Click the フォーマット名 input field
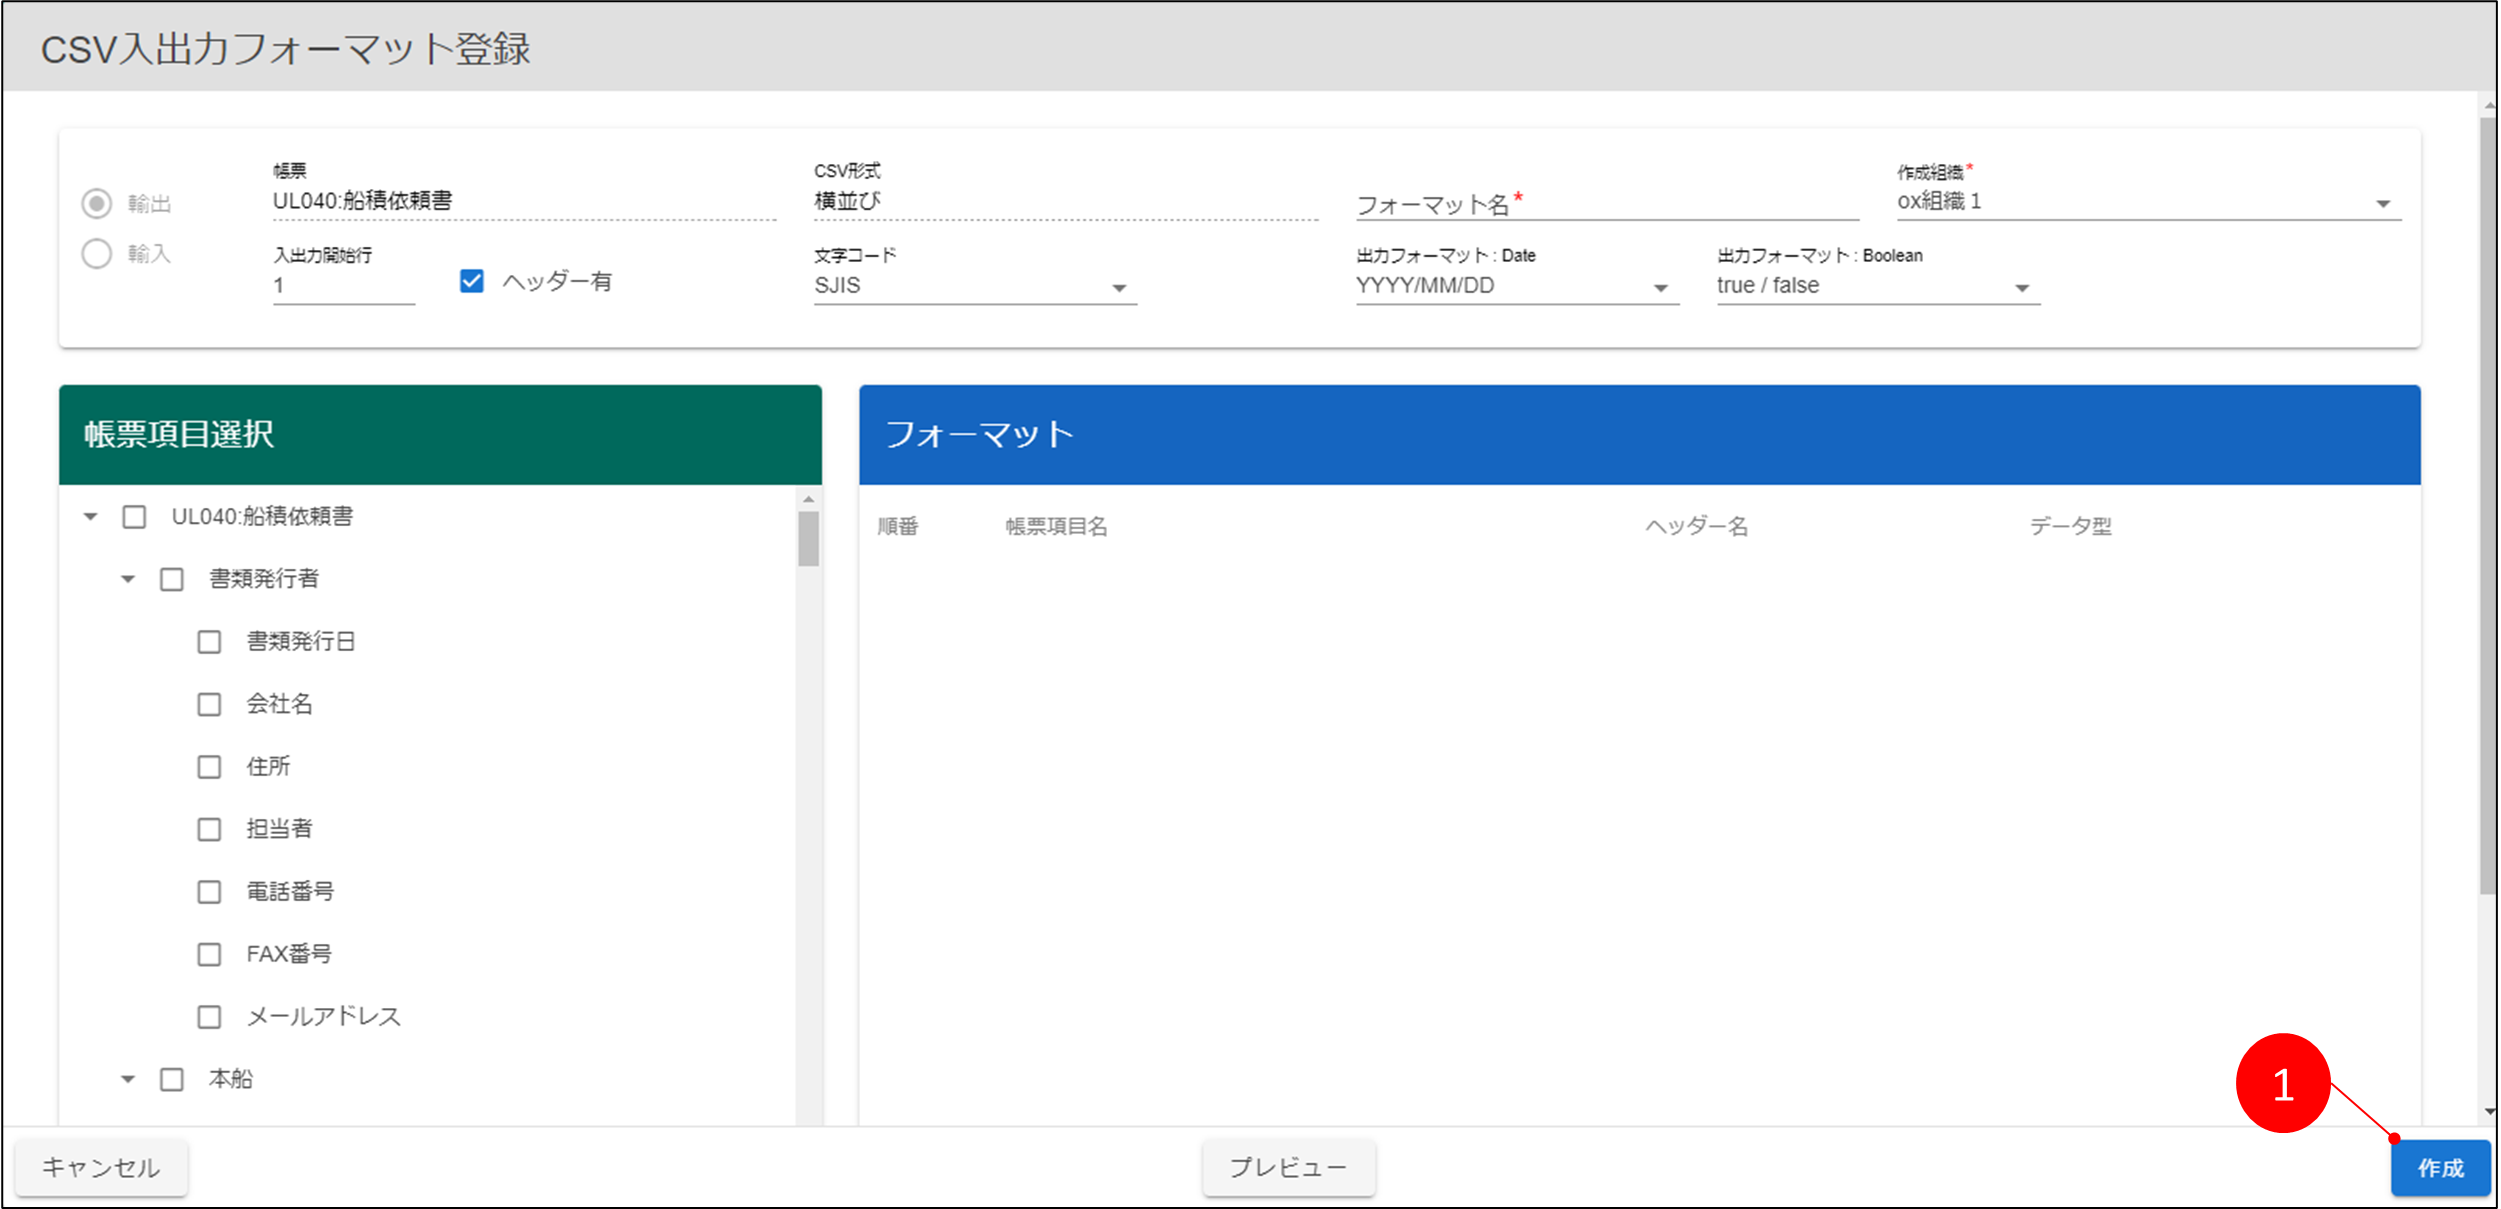Viewport: 2501px width, 1209px height. (x=1605, y=205)
